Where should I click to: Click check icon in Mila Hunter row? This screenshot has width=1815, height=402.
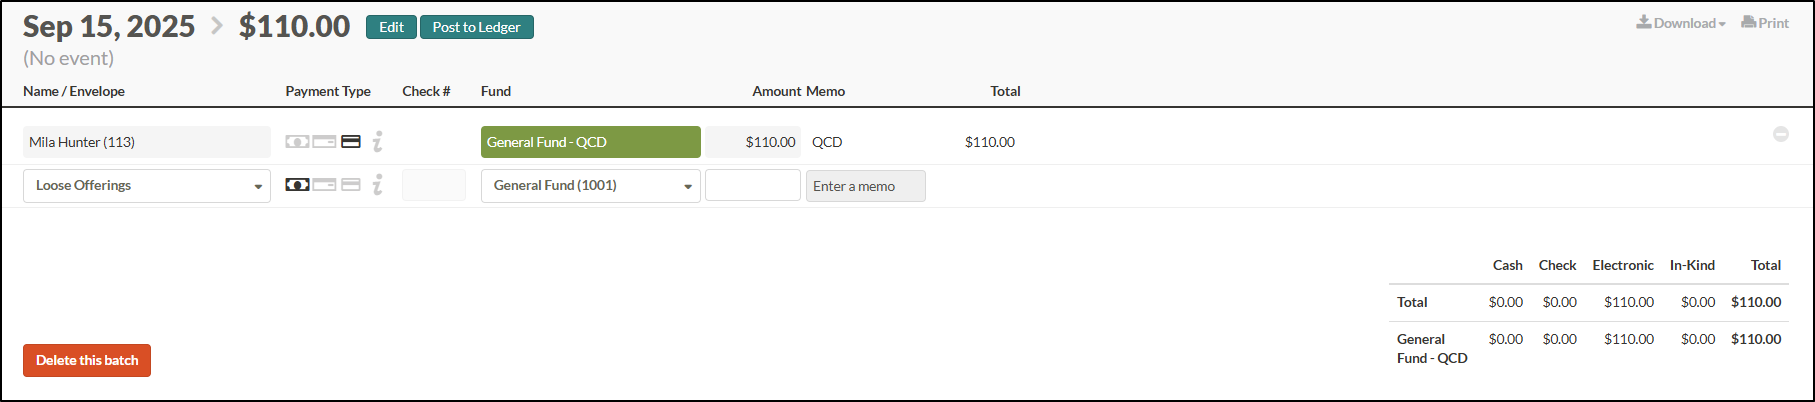click(x=324, y=142)
